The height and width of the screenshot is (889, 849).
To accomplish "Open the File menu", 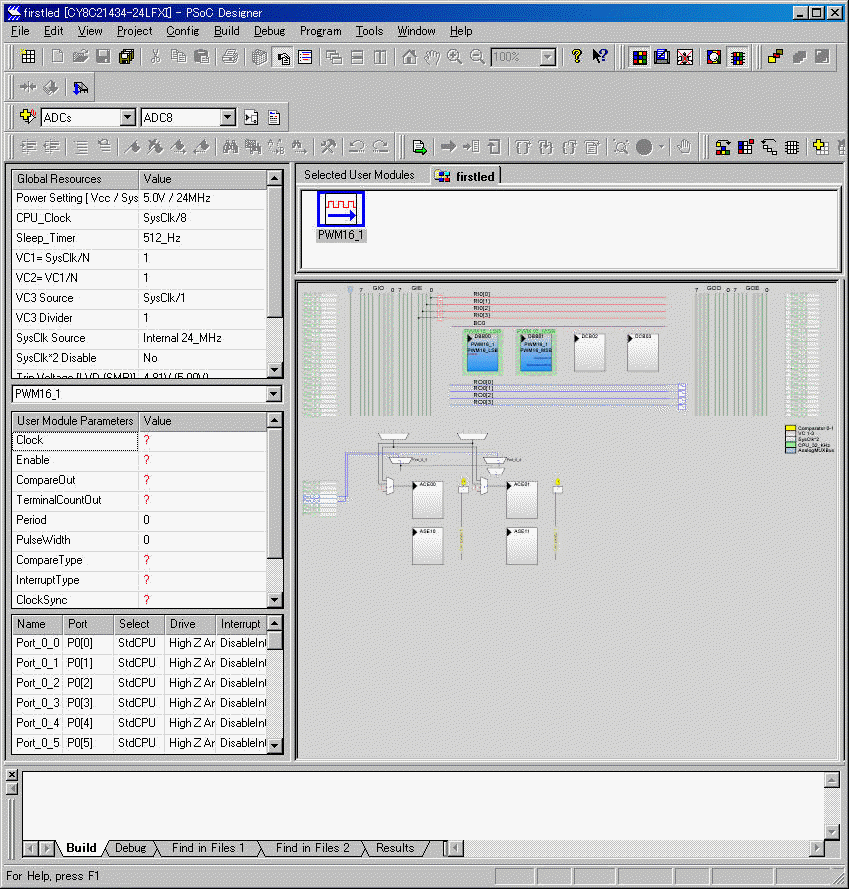I will point(20,31).
